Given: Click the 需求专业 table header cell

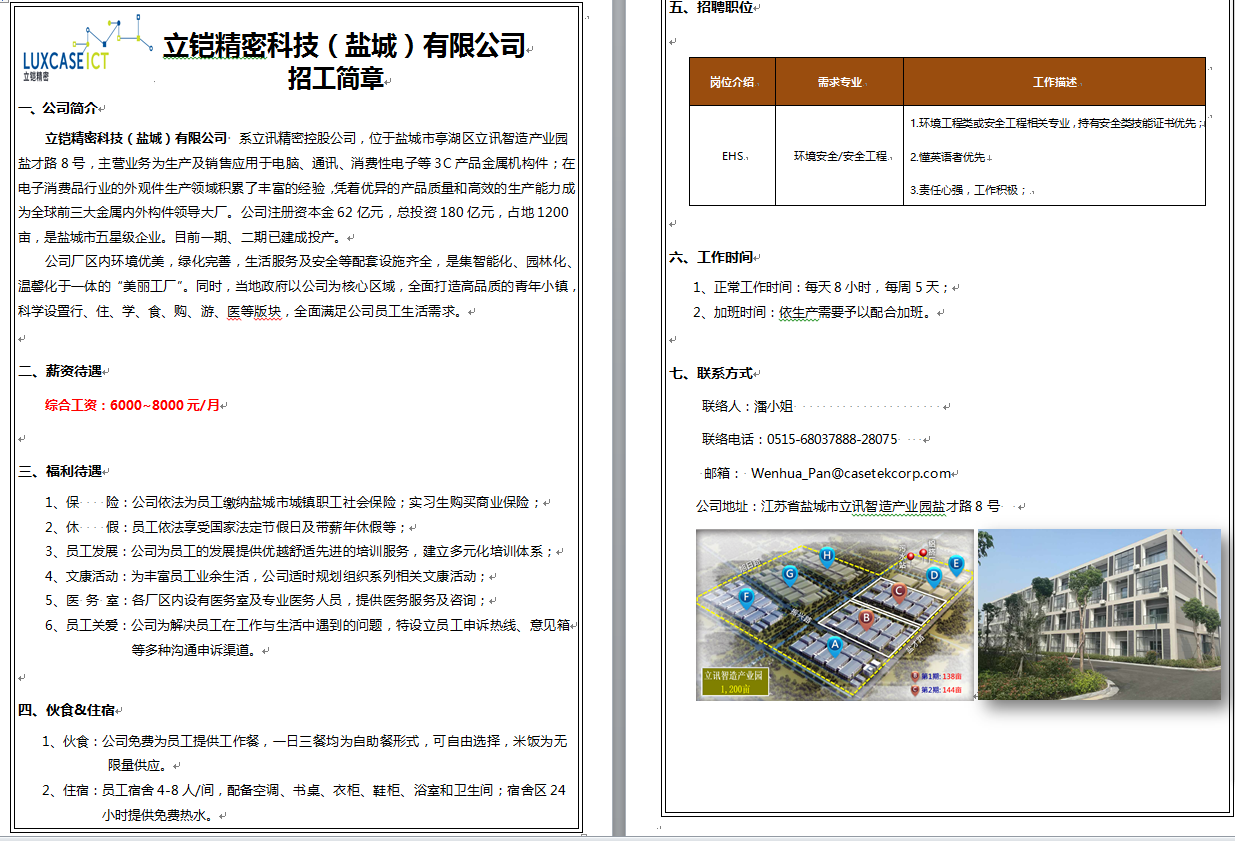Looking at the screenshot, I should click(839, 82).
